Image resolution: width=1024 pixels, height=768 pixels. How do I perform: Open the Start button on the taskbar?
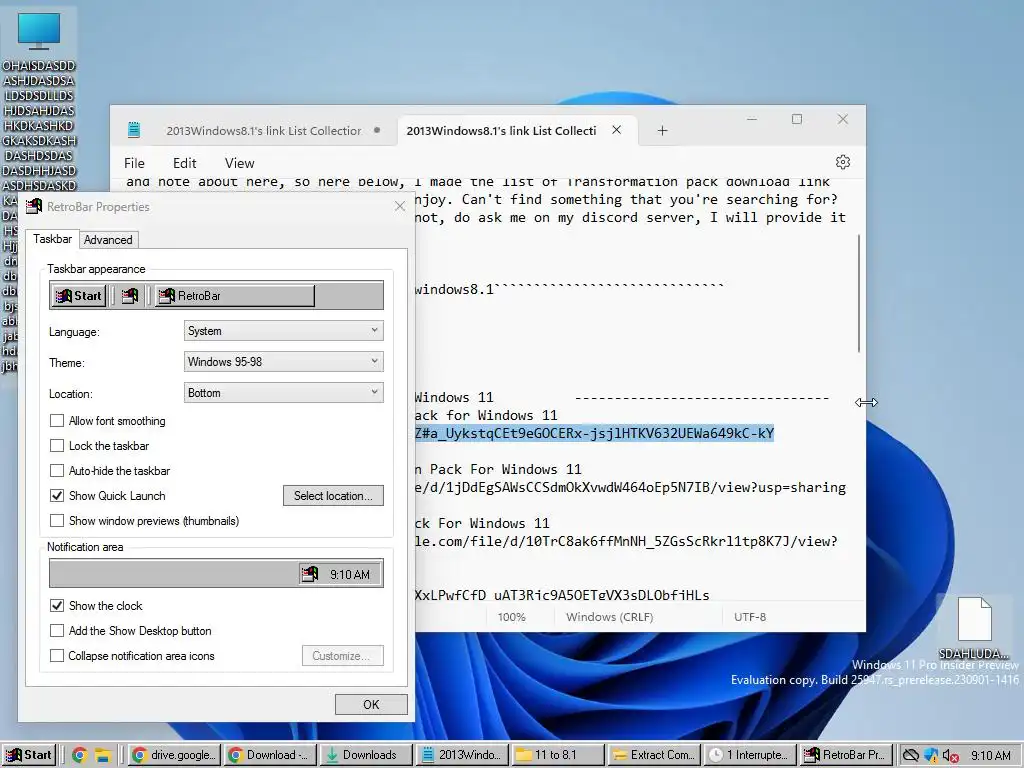click(x=29, y=755)
